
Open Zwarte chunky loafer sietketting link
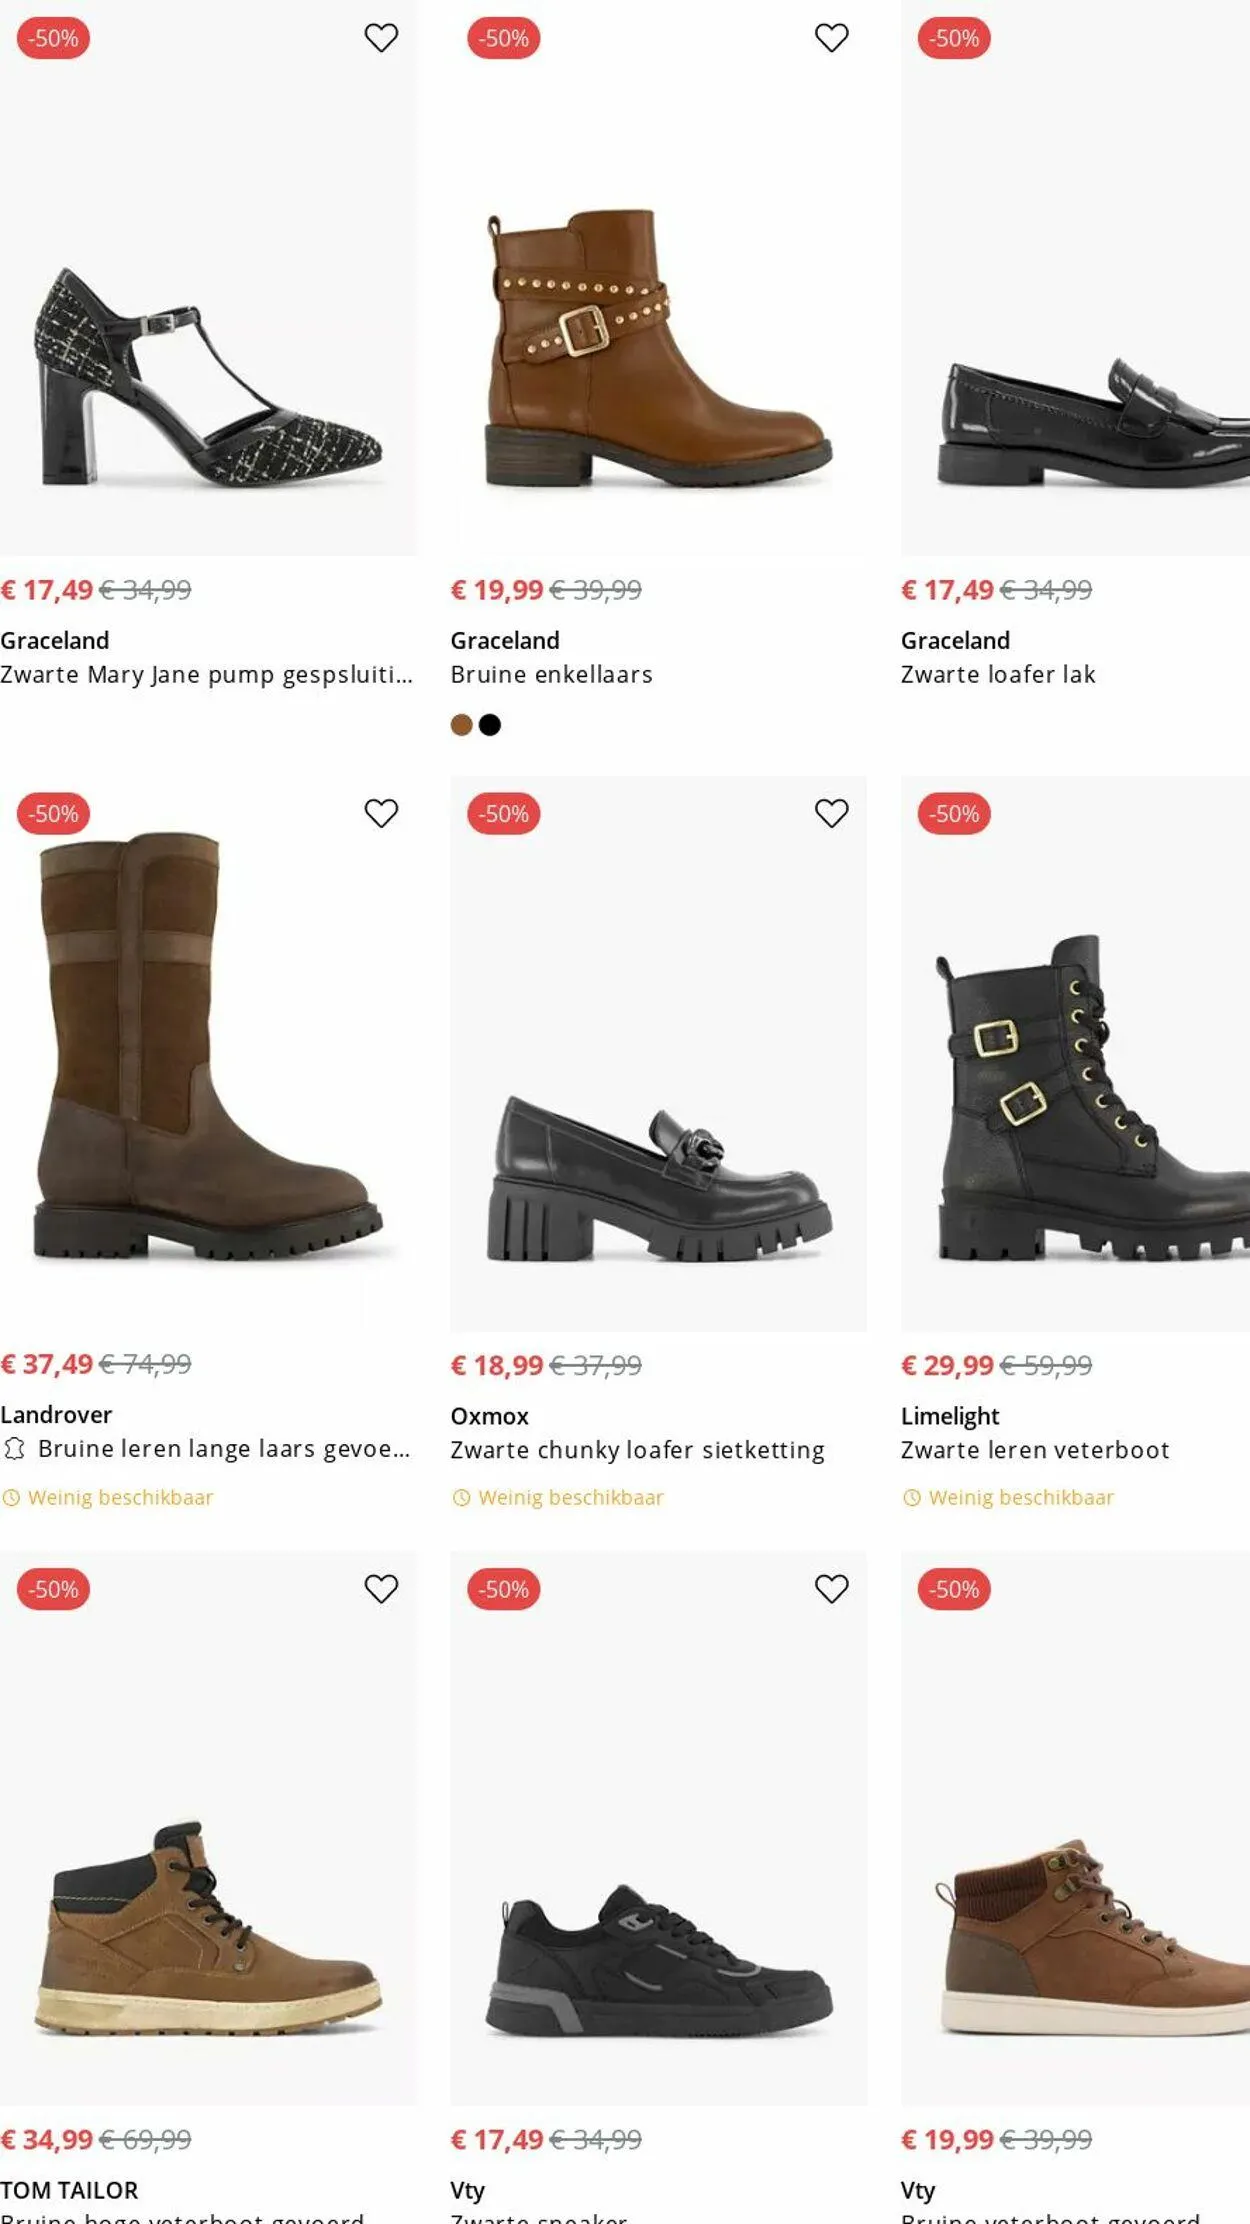(x=637, y=1449)
